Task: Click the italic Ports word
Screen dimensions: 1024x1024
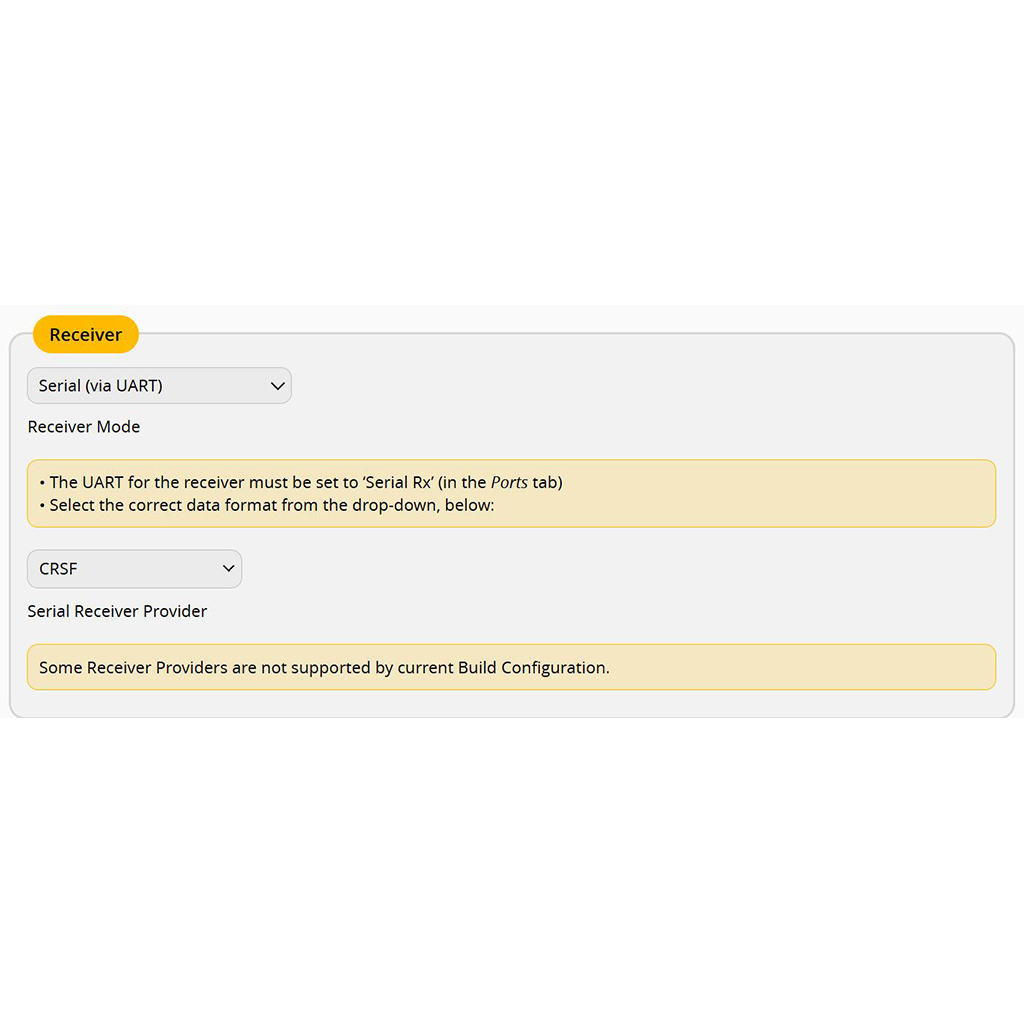Action: coord(509,482)
